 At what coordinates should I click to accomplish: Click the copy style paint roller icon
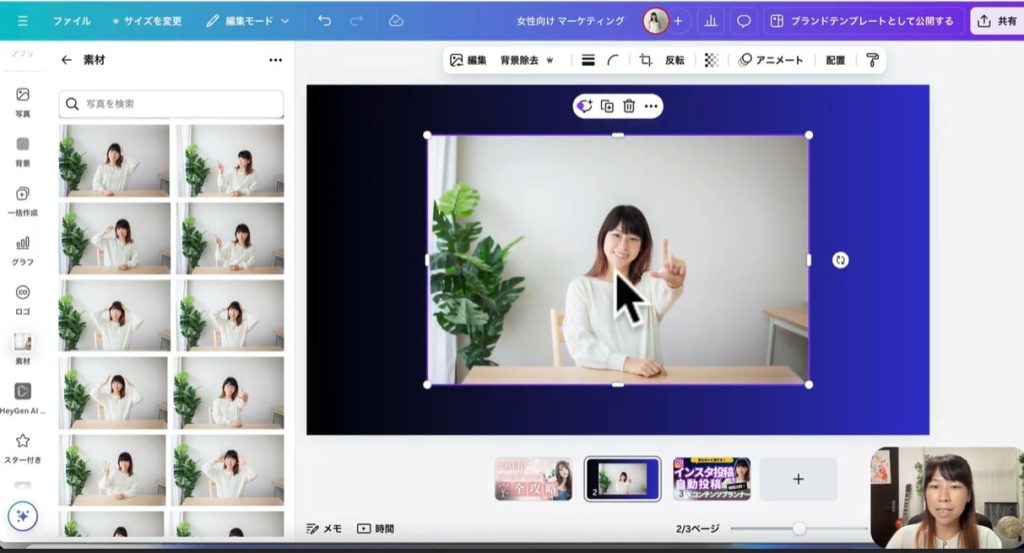pos(872,60)
